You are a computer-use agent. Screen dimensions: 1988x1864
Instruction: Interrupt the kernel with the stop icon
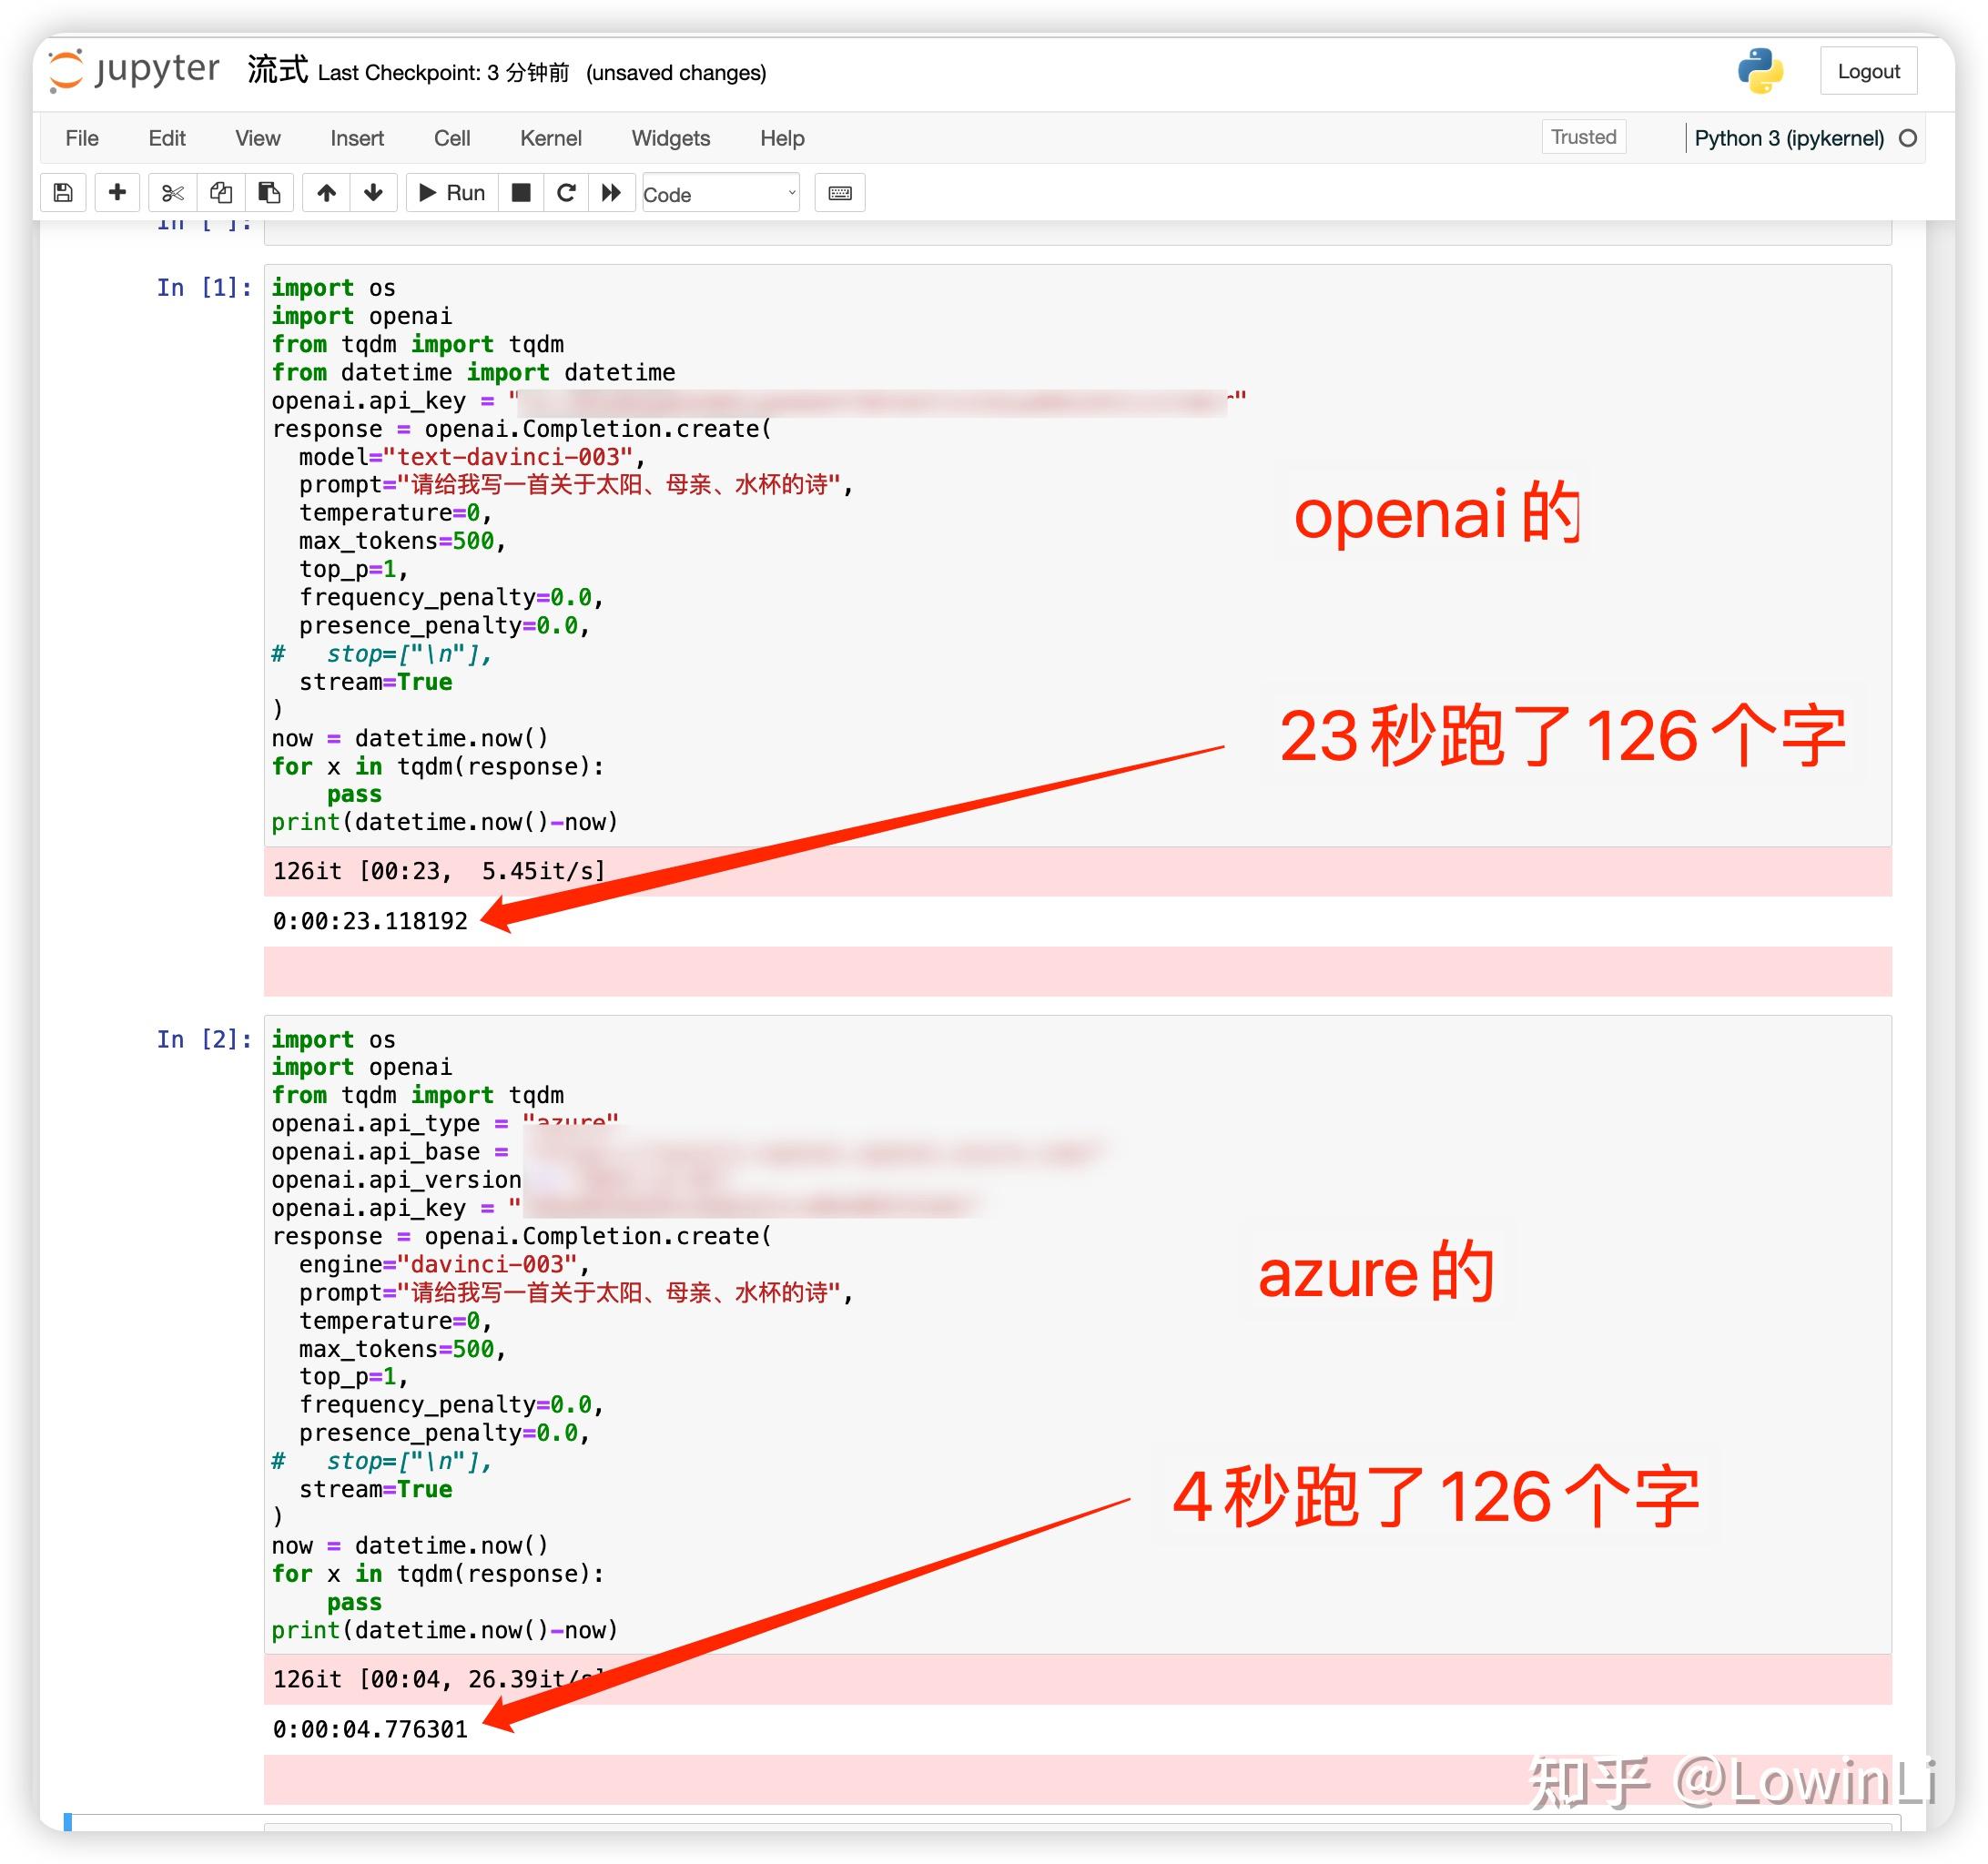pyautogui.click(x=520, y=192)
